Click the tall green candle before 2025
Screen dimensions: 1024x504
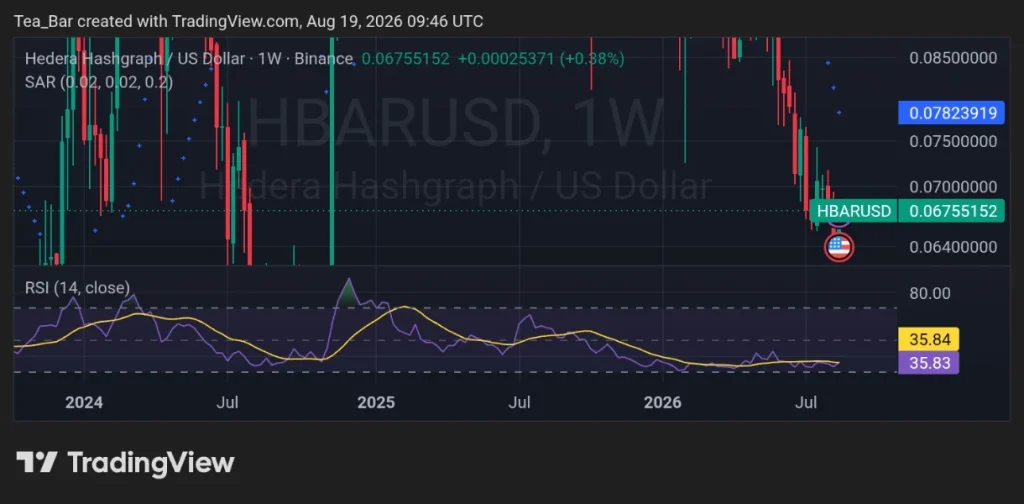point(332,151)
